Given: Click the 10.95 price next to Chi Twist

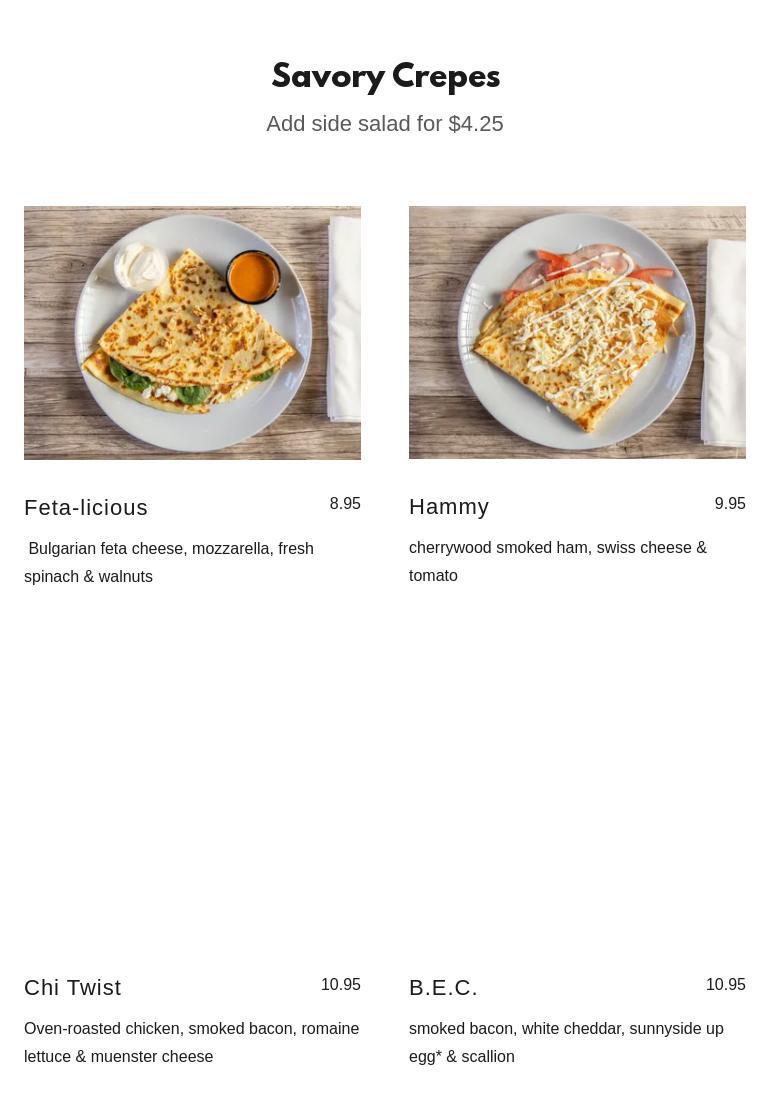Looking at the screenshot, I should (x=341, y=984).
